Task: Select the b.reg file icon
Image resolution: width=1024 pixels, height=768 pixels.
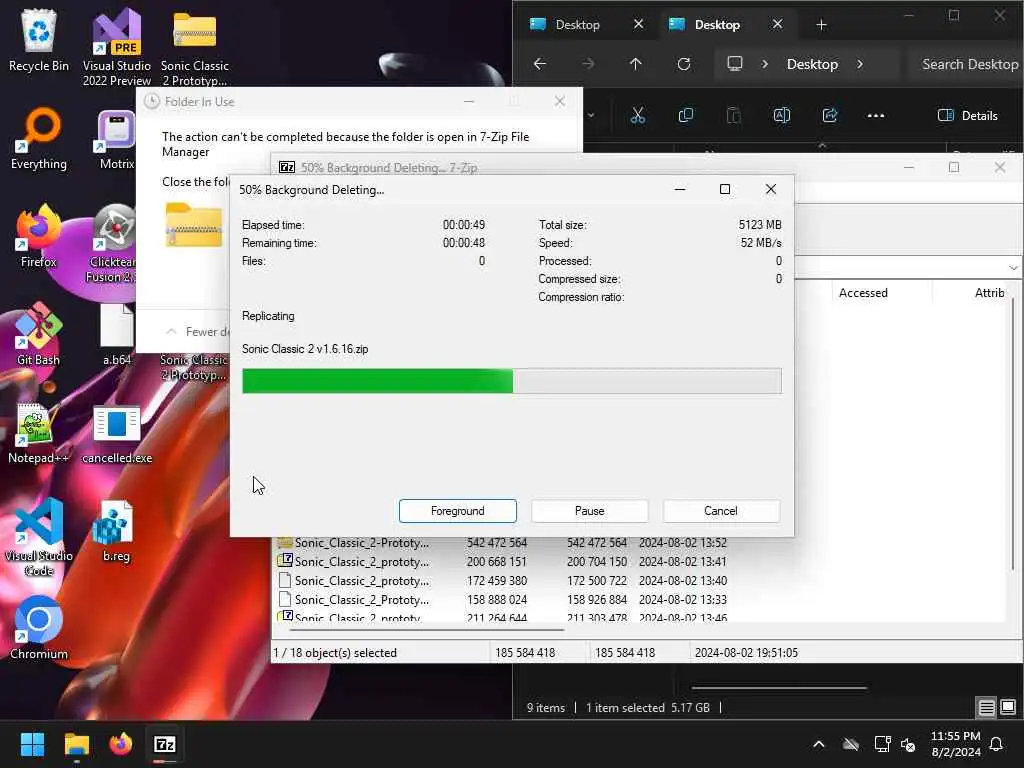Action: pos(116,530)
